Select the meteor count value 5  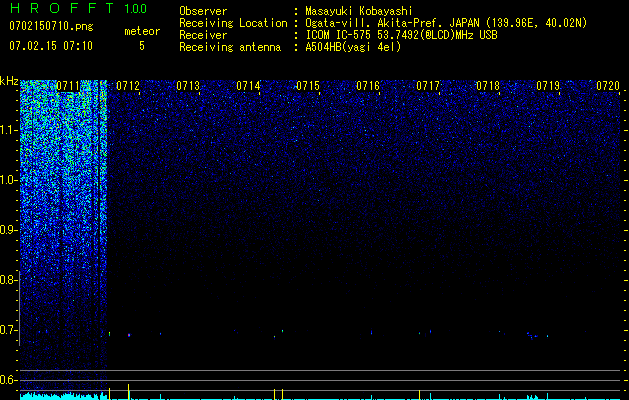[142, 46]
